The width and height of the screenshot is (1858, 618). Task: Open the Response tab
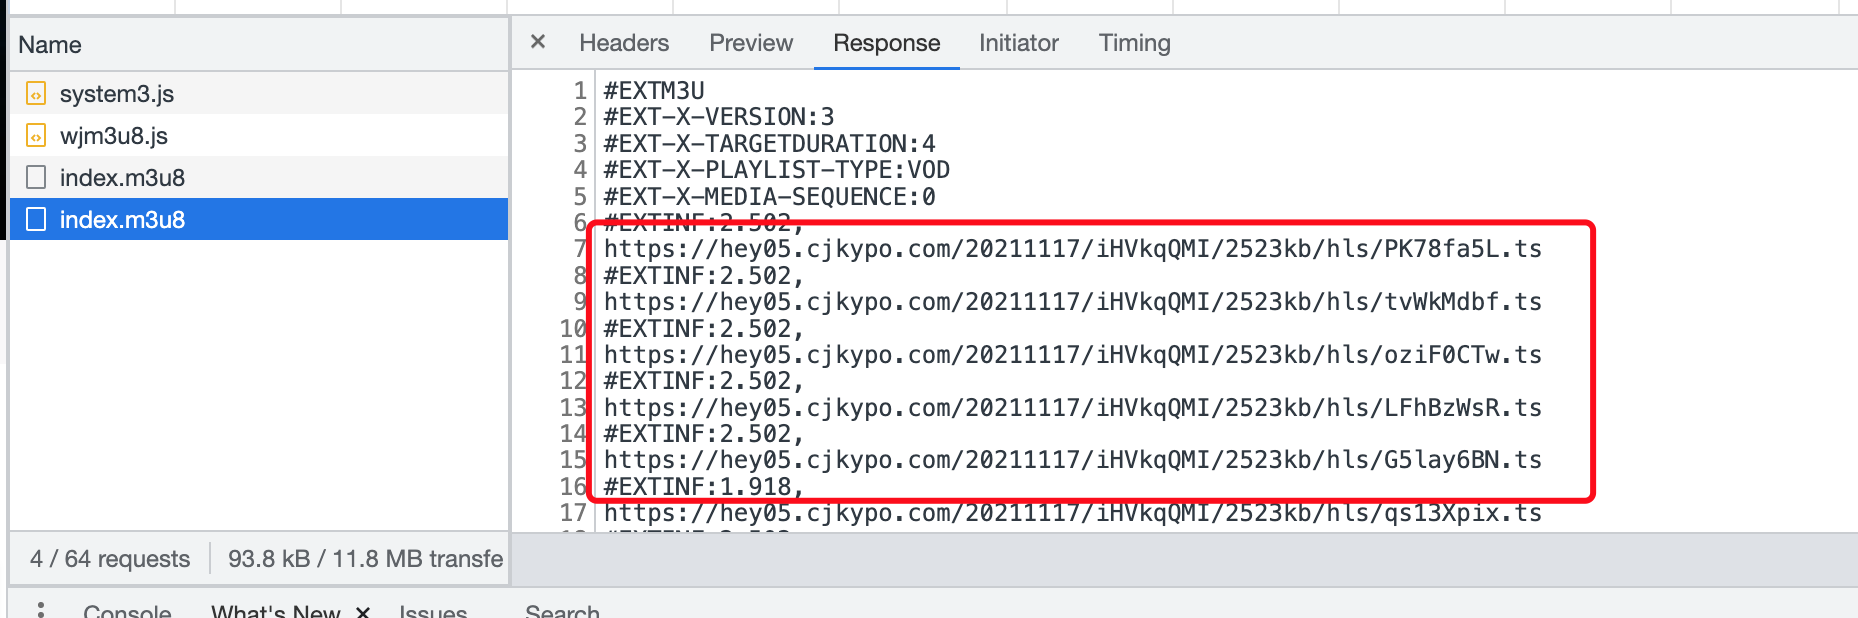[887, 43]
